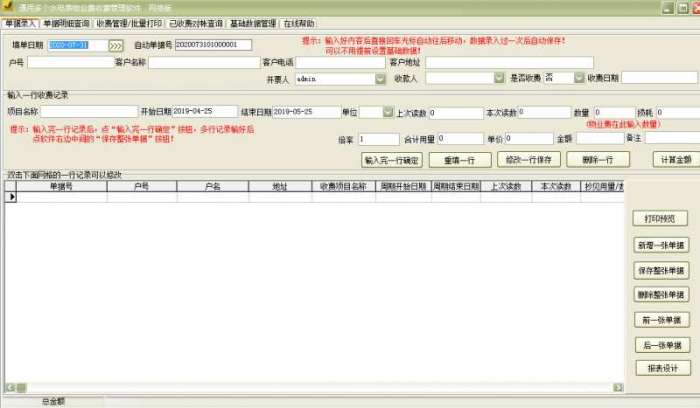Click the 客户名称 input field

204,62
